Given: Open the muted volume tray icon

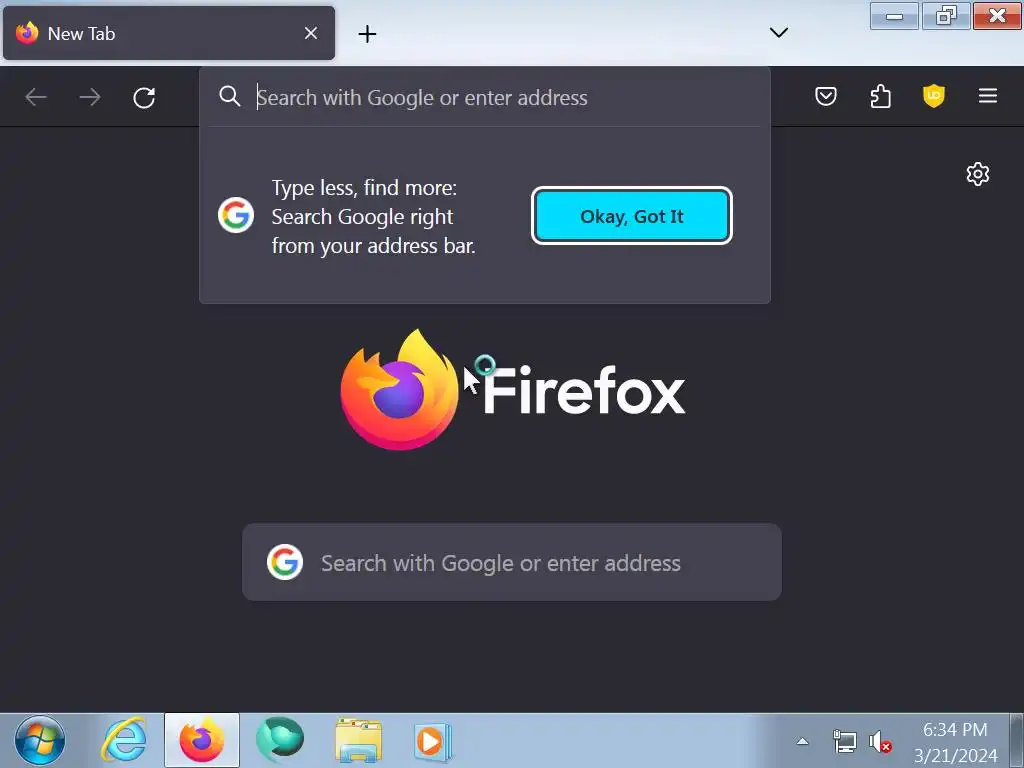Looking at the screenshot, I should point(880,742).
